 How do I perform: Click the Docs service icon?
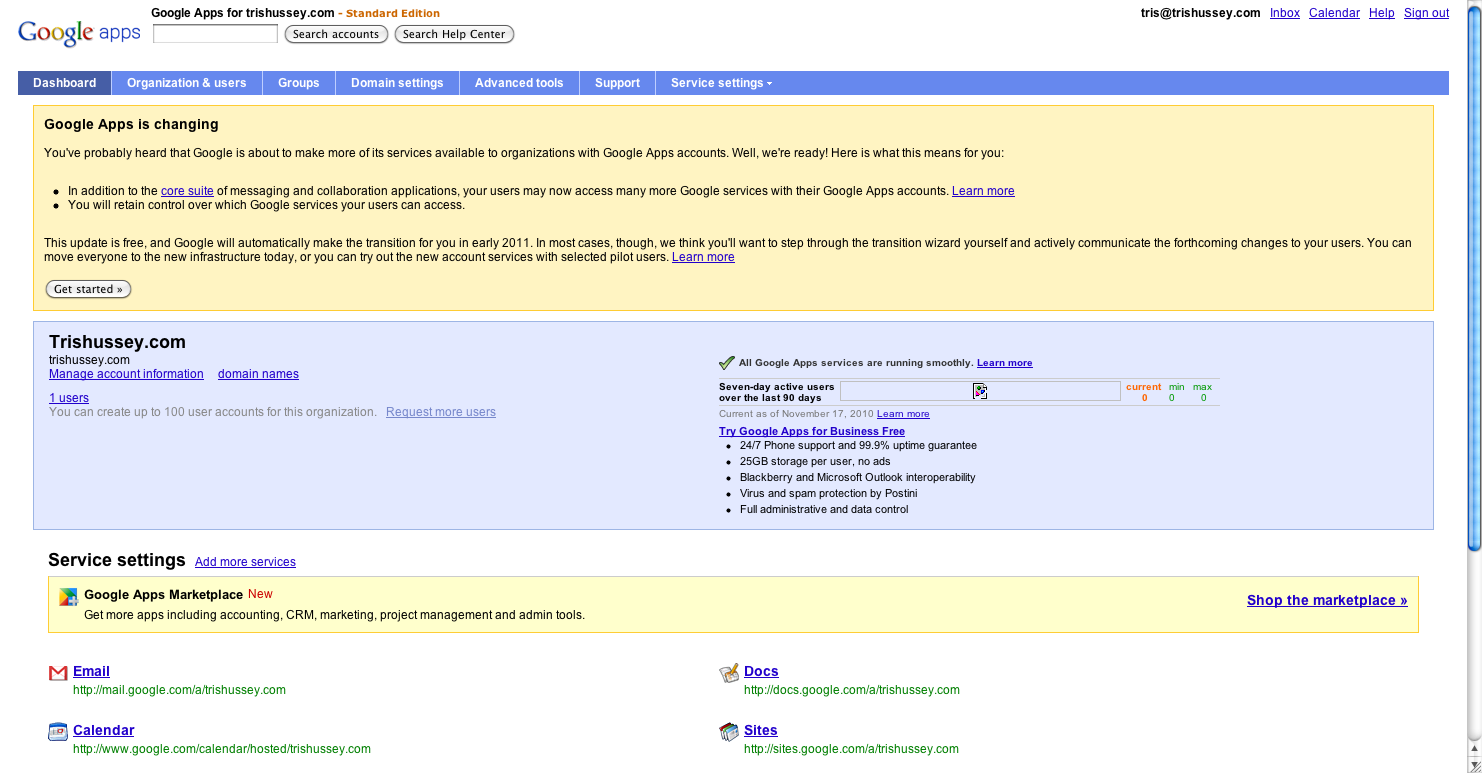(729, 673)
